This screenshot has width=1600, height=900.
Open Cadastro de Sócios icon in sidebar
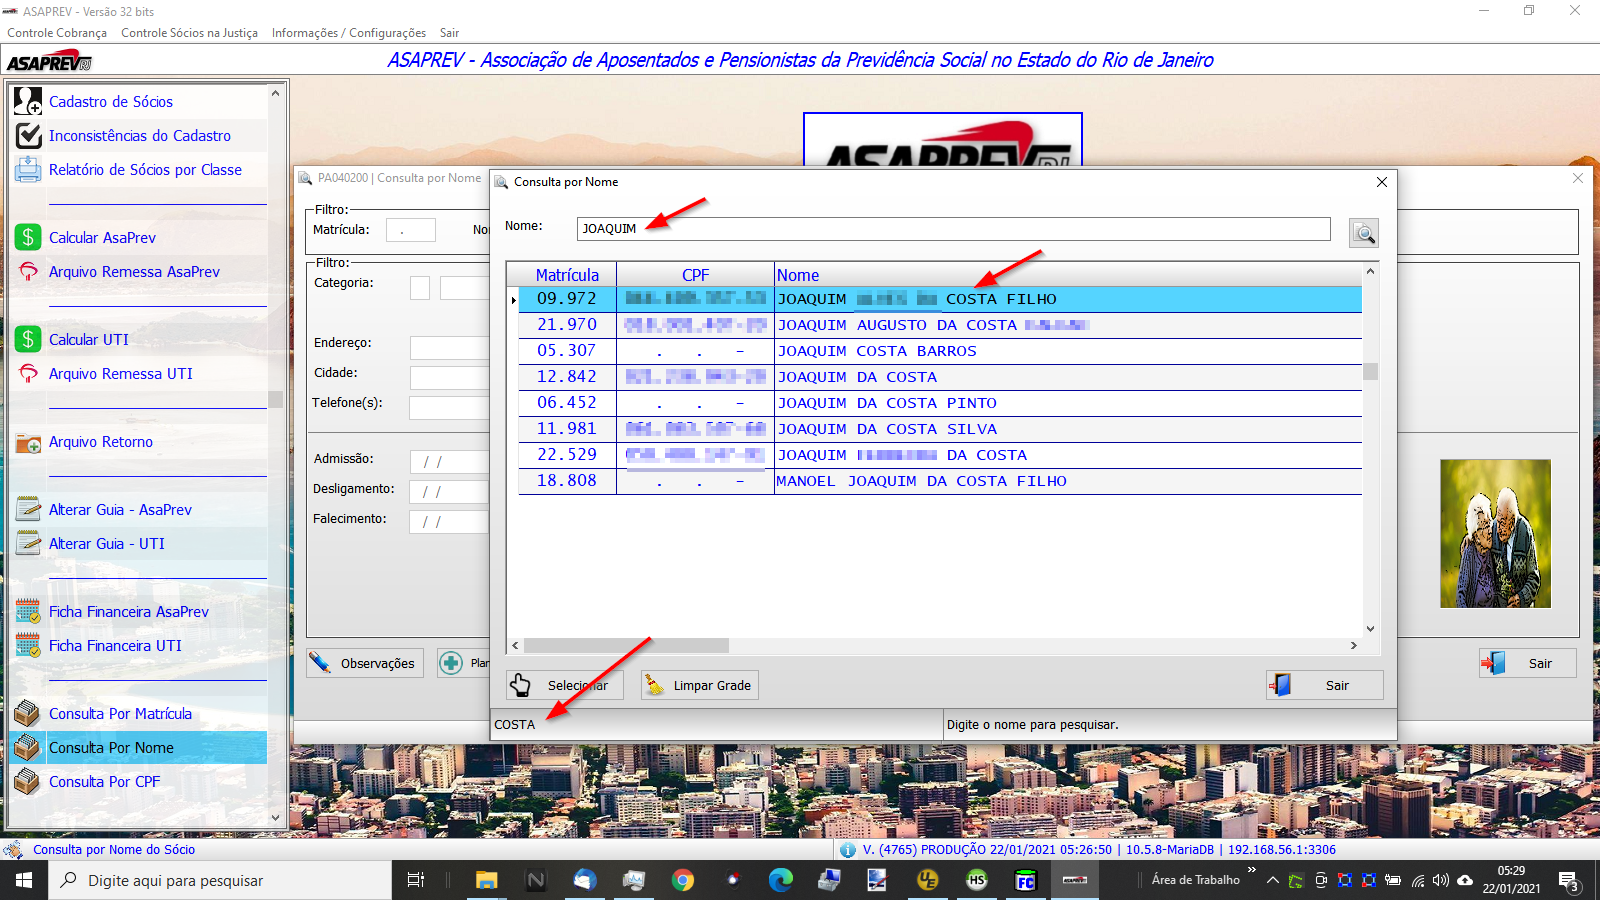click(x=28, y=101)
